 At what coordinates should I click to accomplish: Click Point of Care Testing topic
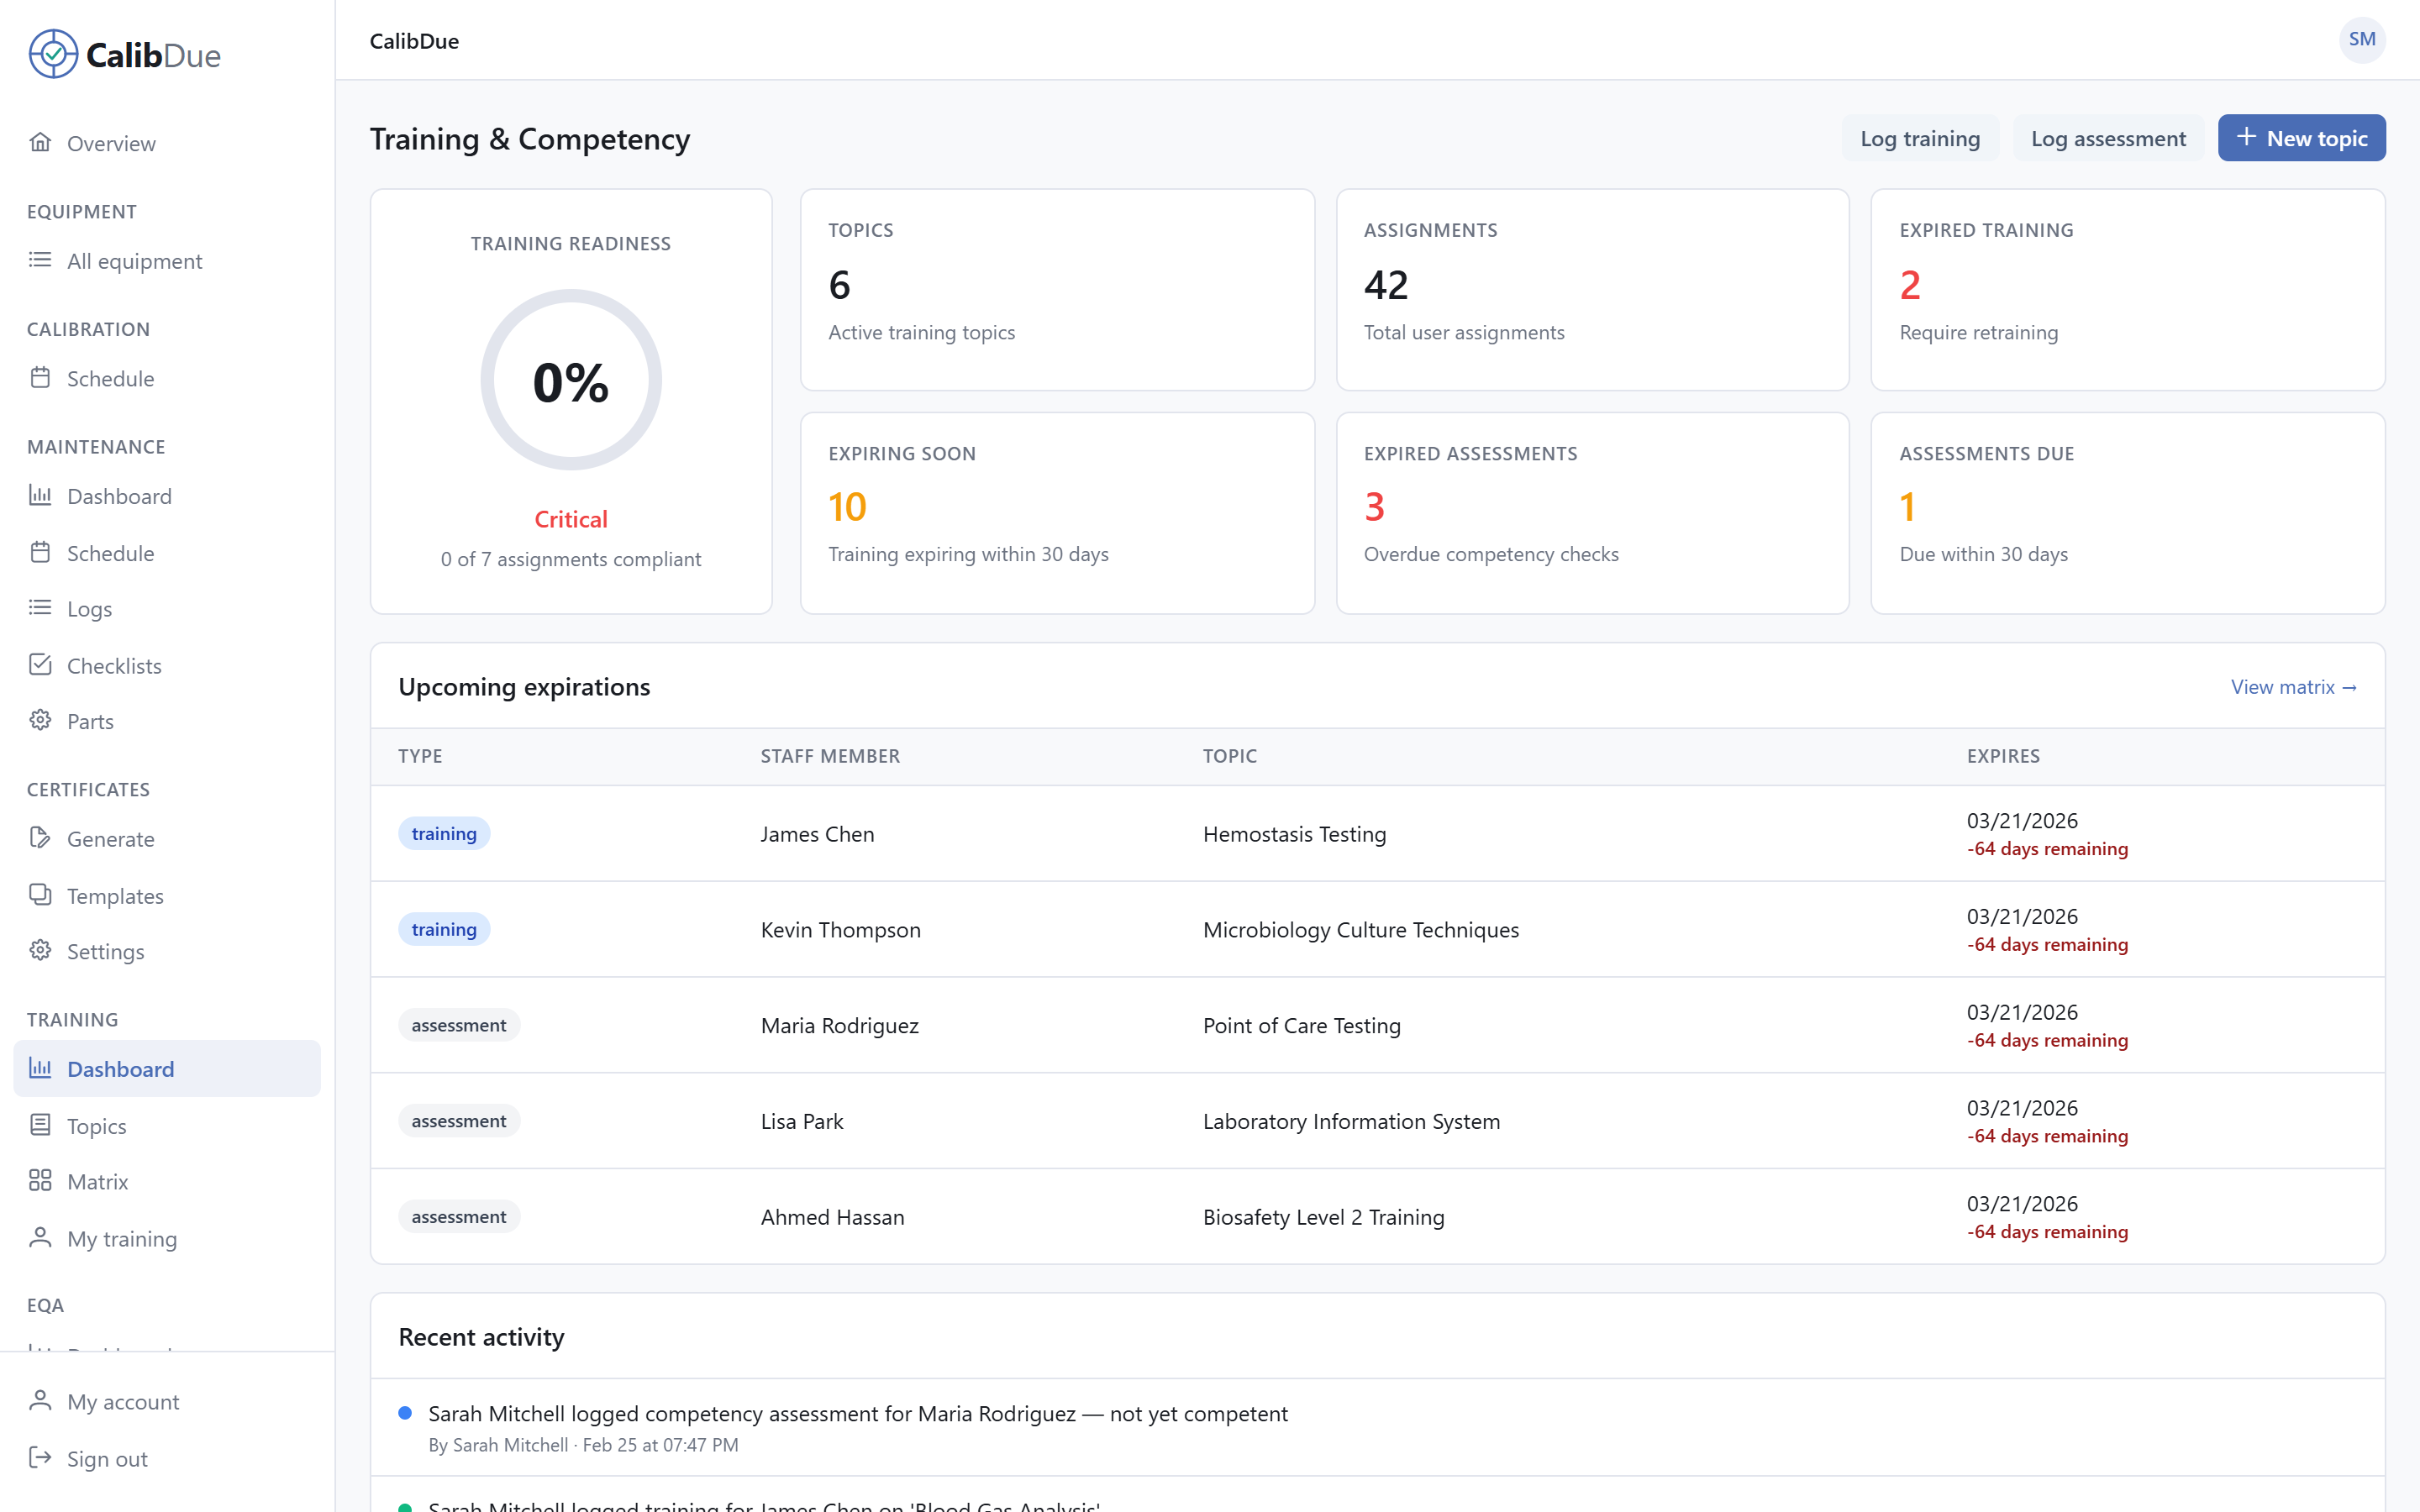(x=1301, y=1026)
